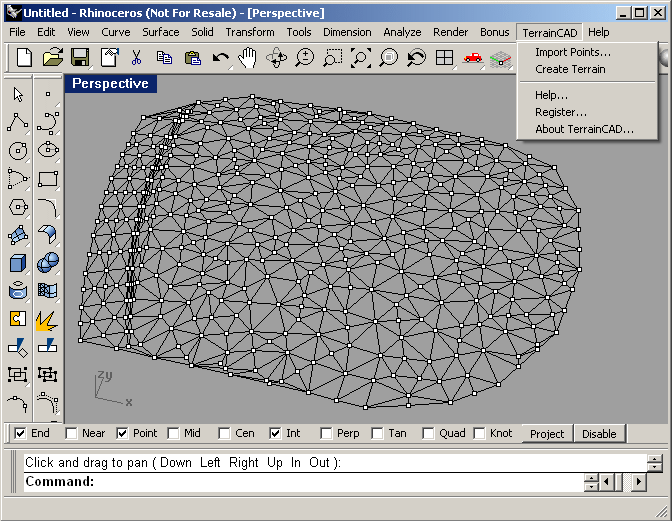Enable the Mid osnap checkbox
This screenshot has height=521, width=672.
[x=173, y=433]
